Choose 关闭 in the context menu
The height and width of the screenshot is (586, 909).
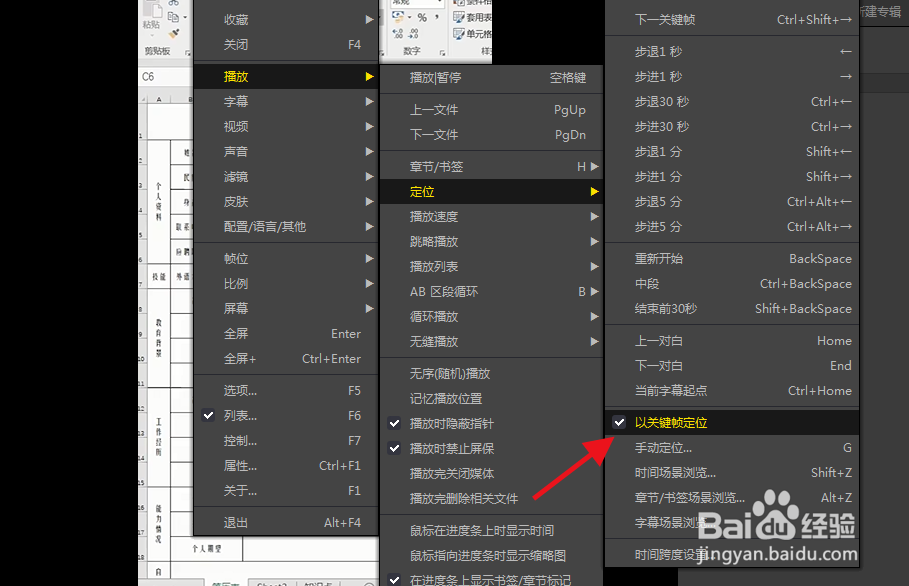coord(286,45)
